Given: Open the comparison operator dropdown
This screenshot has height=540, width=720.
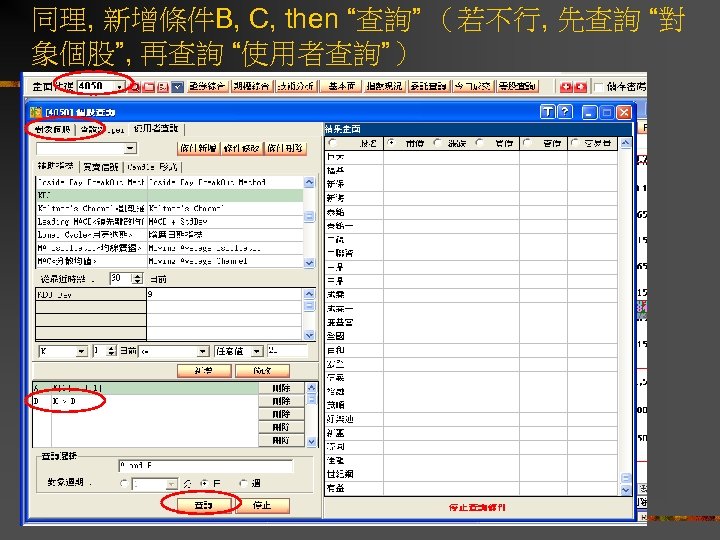Looking at the screenshot, I should point(202,351).
